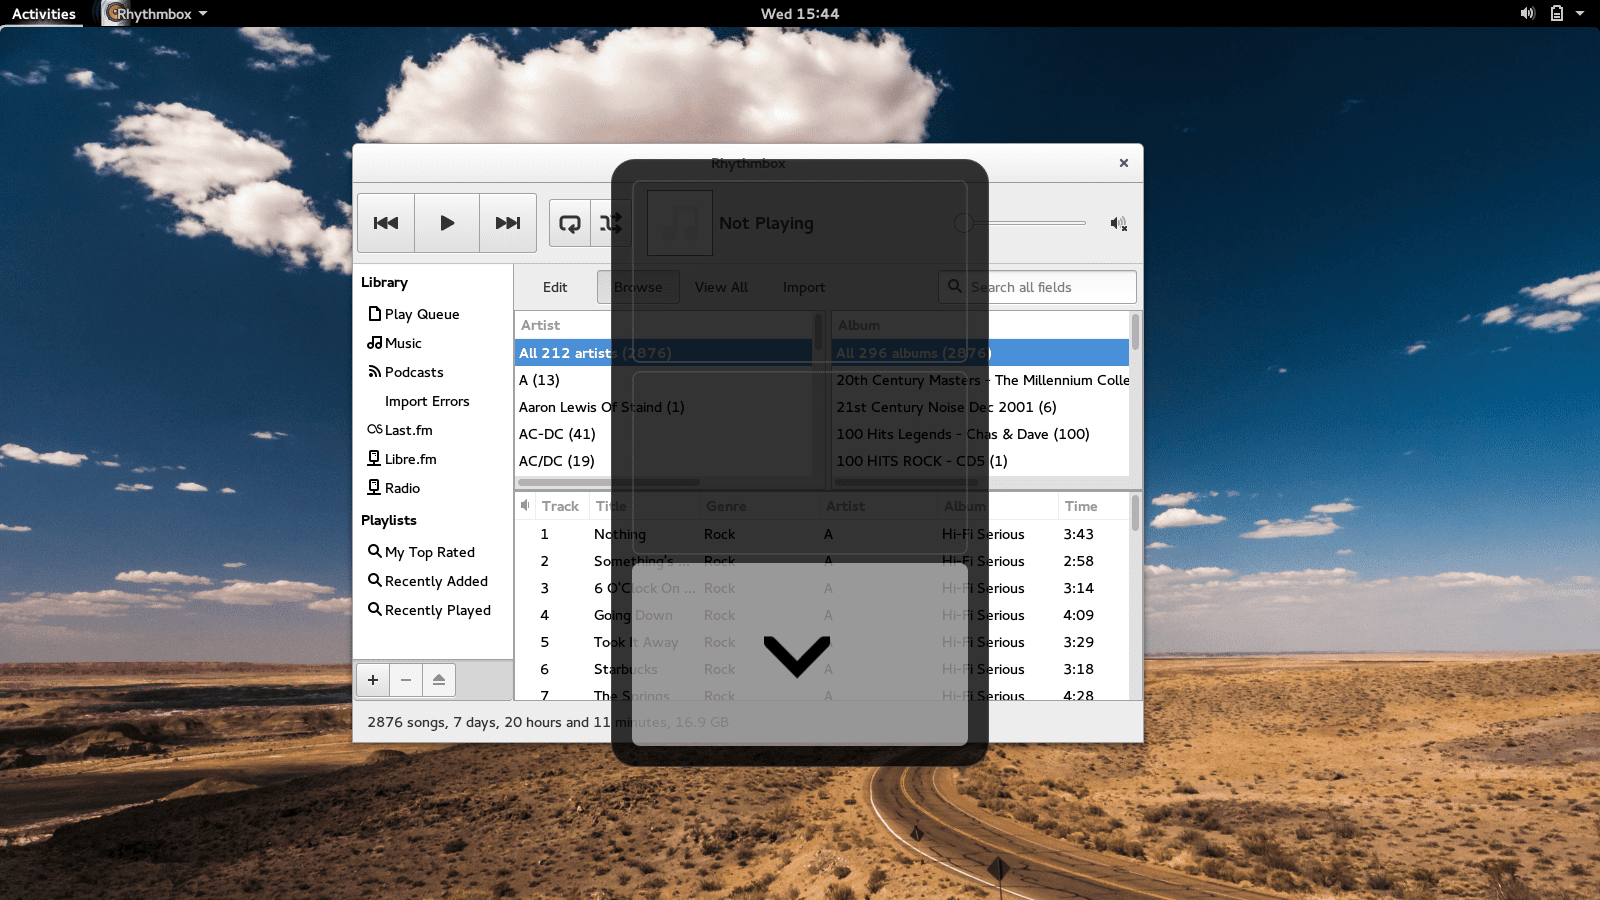Select artist A (13)
1600x900 pixels.
(663, 380)
